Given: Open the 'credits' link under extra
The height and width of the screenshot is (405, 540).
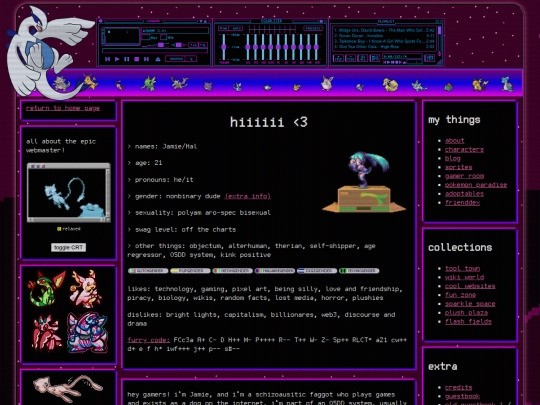Looking at the screenshot, I should (458, 387).
